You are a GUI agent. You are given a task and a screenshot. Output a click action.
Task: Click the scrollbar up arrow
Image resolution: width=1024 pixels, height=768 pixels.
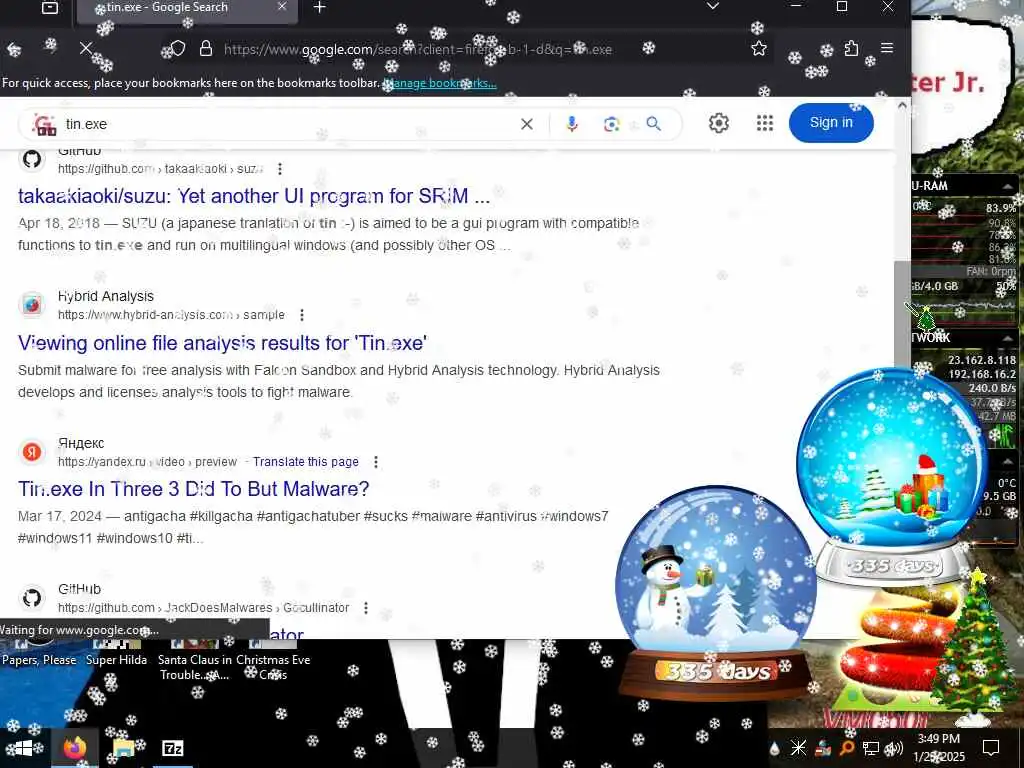[902, 104]
